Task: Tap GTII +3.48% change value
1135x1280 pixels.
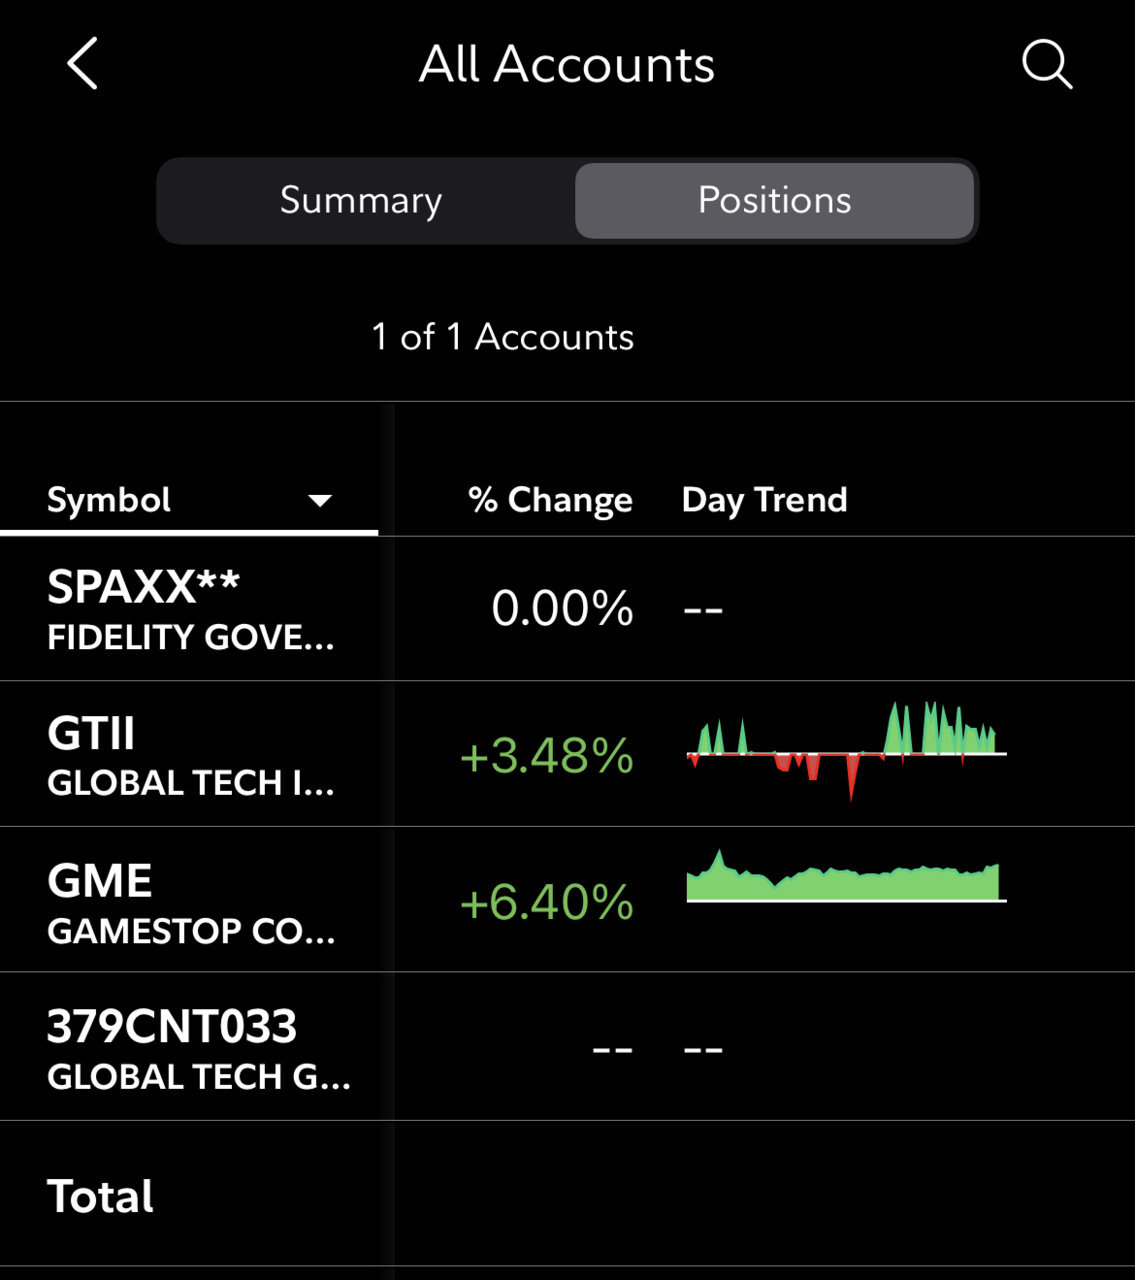Action: (546, 756)
